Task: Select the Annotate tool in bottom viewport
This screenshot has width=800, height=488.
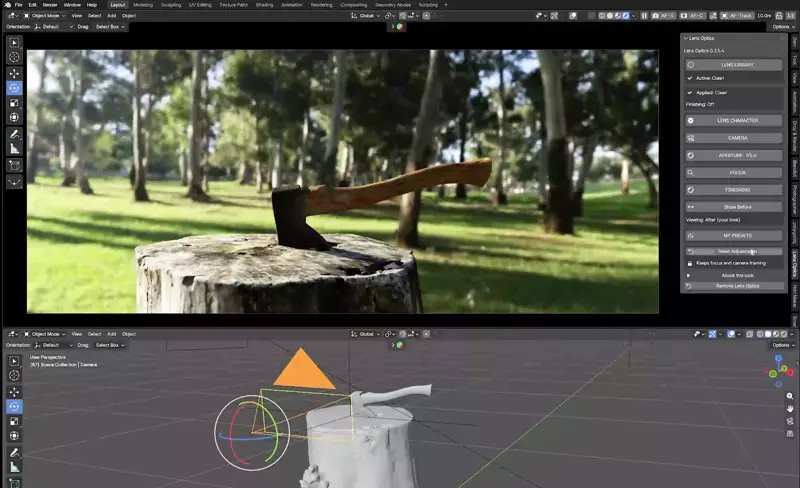Action: [x=14, y=453]
